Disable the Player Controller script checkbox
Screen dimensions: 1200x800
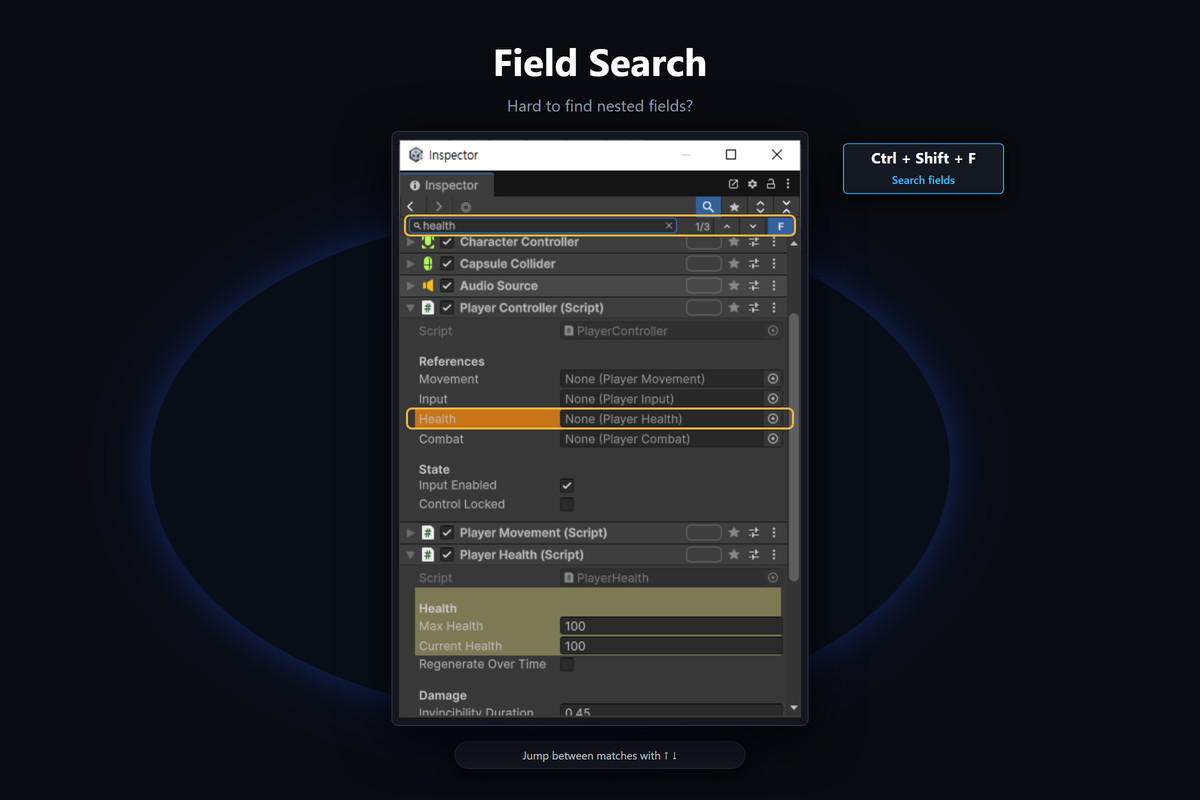click(x=447, y=308)
